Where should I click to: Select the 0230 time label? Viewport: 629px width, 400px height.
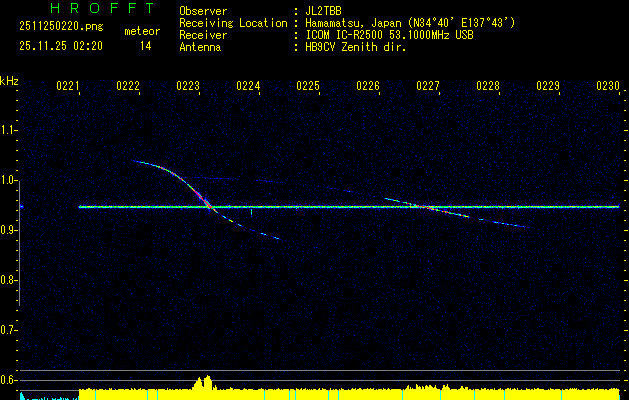608,86
